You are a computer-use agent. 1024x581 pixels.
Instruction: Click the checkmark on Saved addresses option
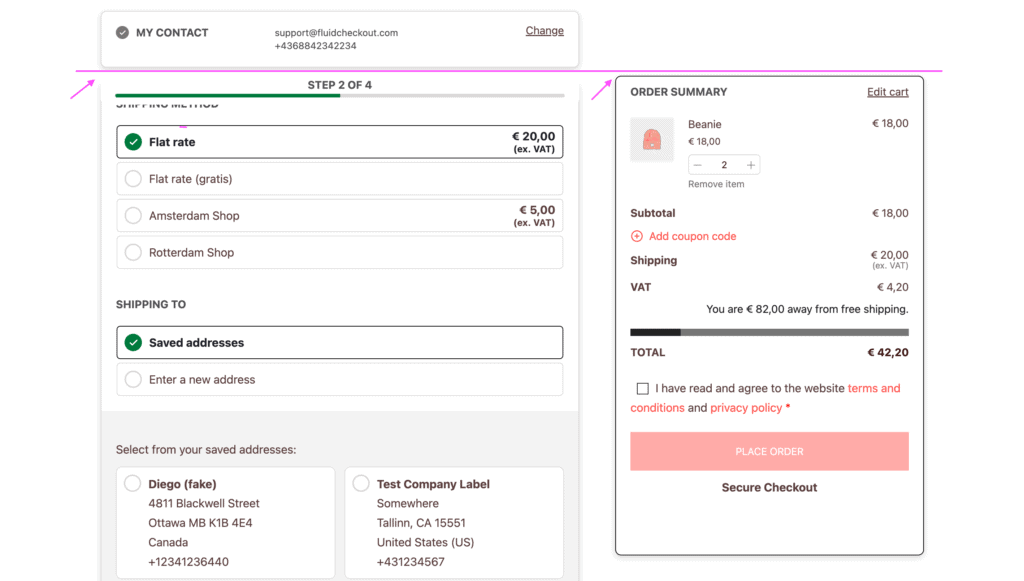[x=132, y=342]
